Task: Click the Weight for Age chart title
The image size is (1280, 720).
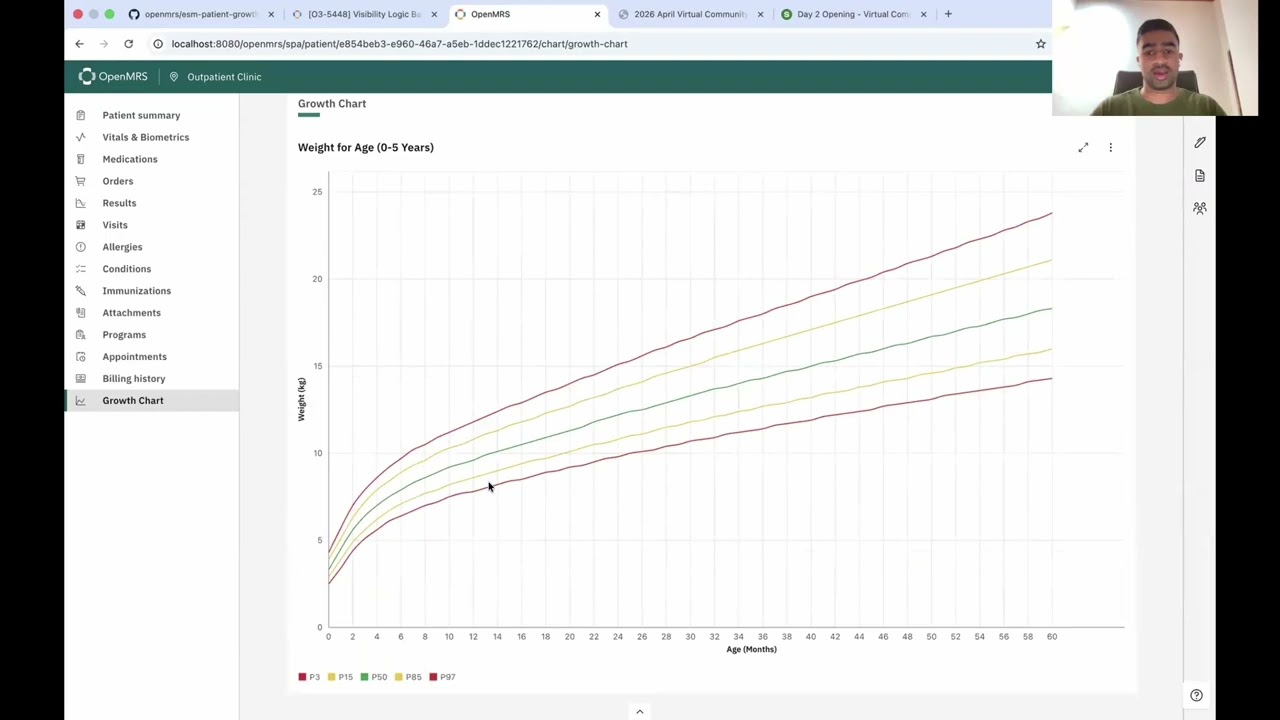Action: pyautogui.click(x=365, y=147)
